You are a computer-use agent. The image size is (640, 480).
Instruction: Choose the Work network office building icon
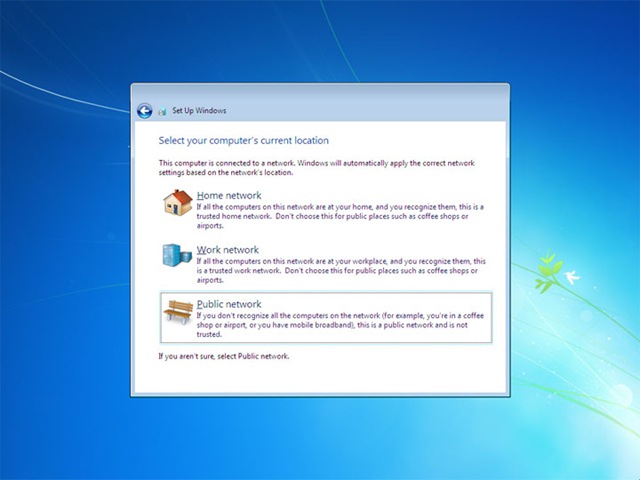177,255
